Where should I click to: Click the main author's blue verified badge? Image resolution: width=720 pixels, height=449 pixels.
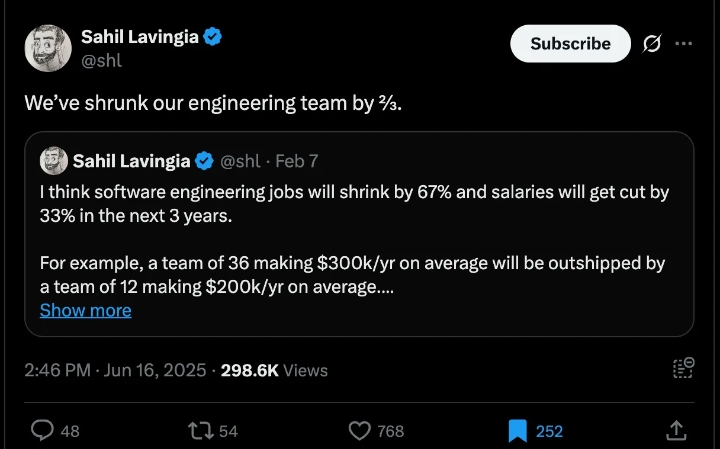(213, 38)
